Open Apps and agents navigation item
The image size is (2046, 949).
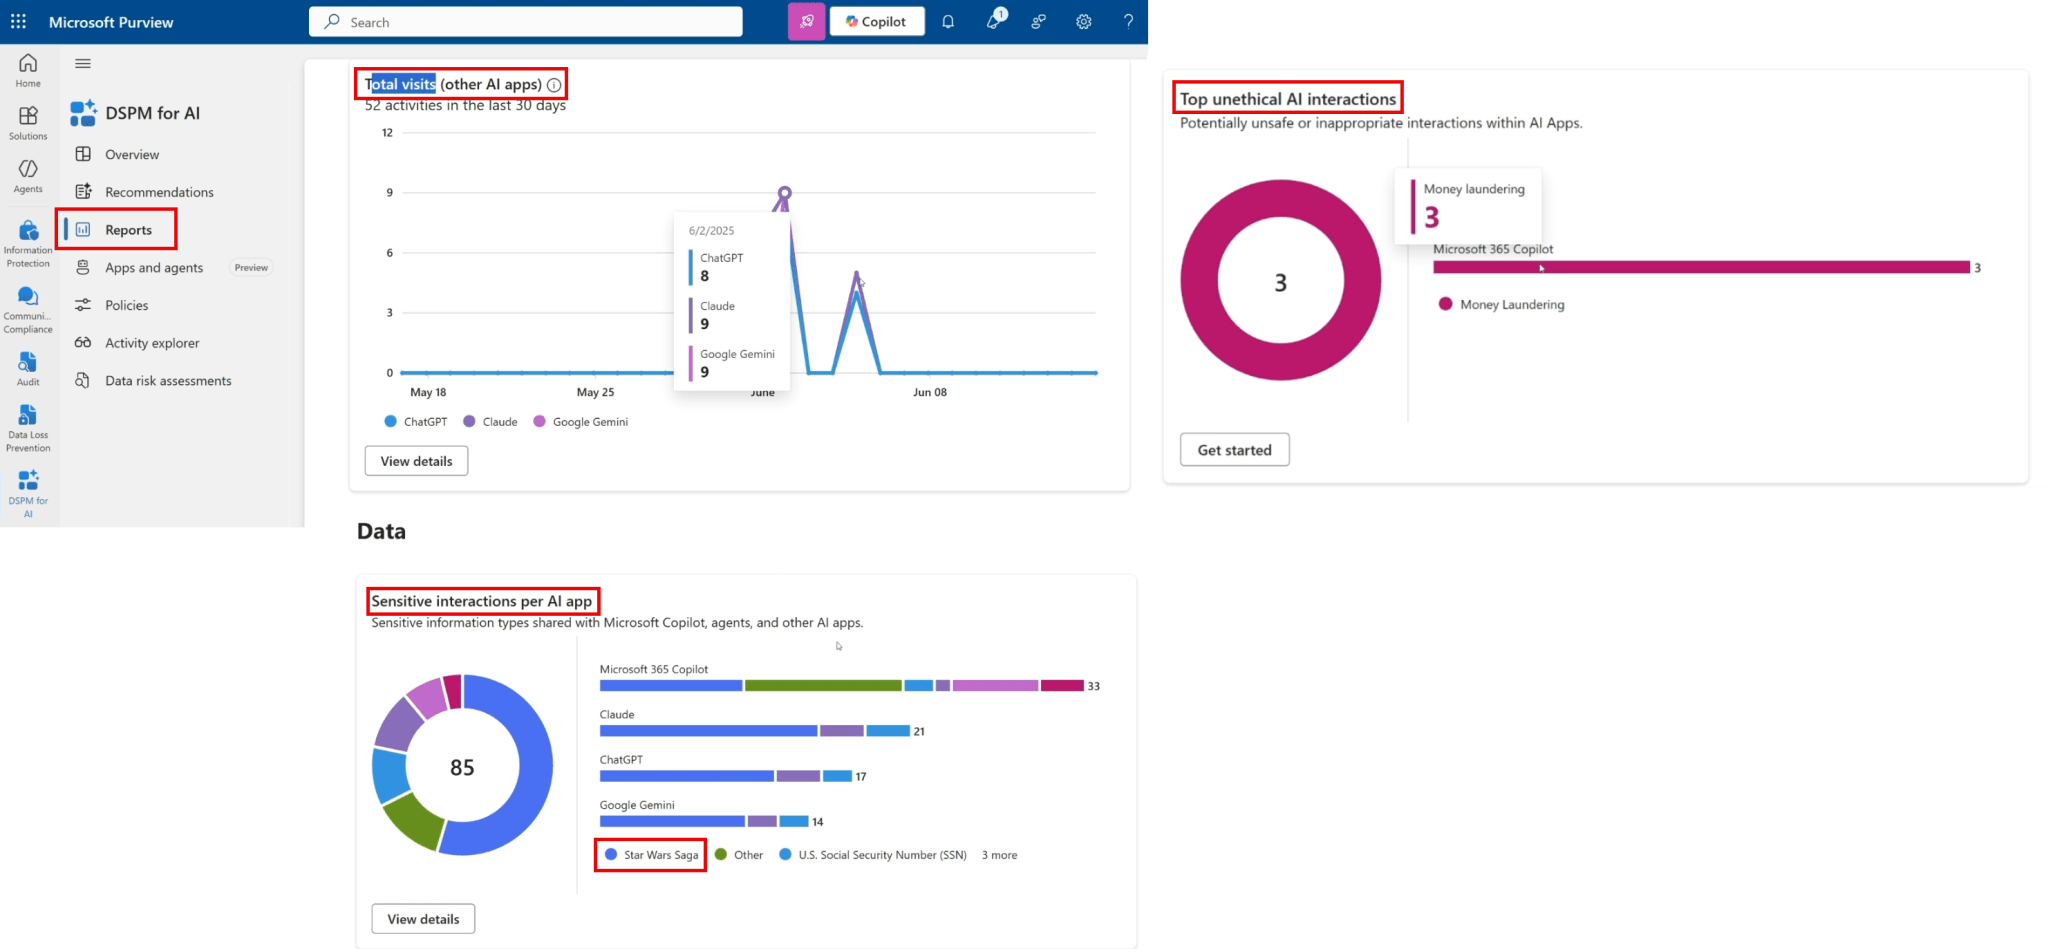(154, 267)
